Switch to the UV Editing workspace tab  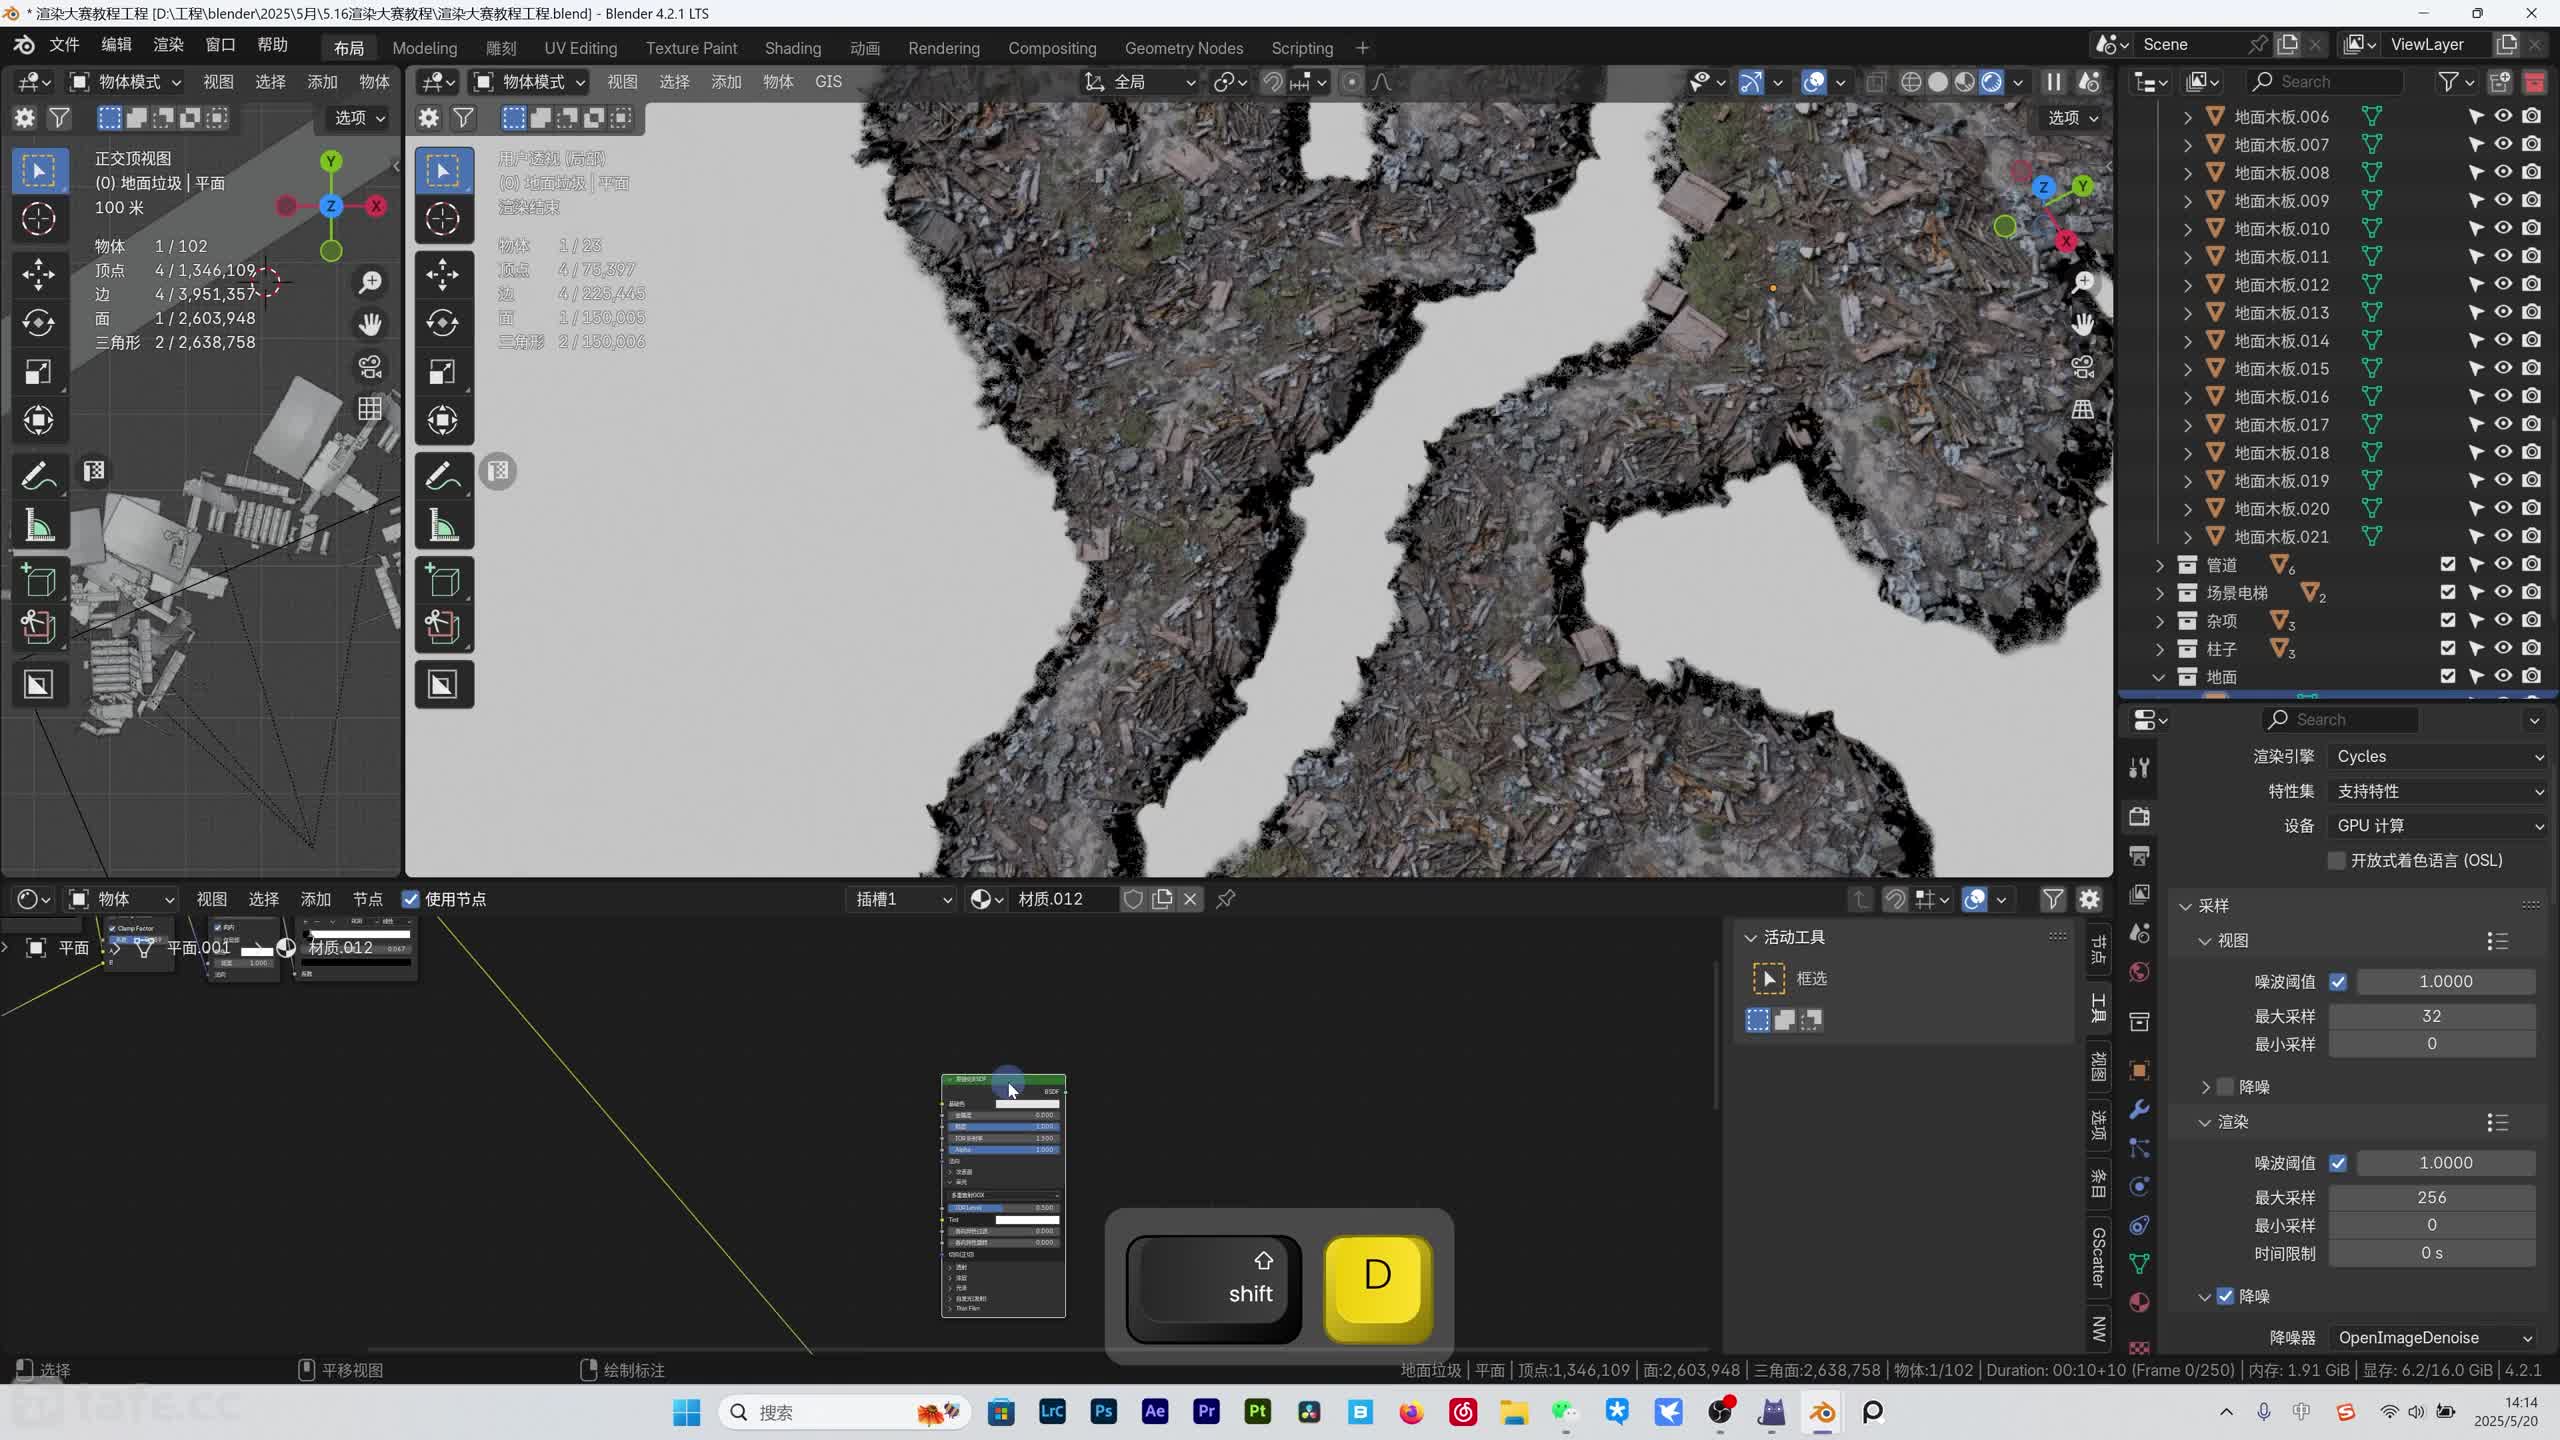tap(580, 48)
